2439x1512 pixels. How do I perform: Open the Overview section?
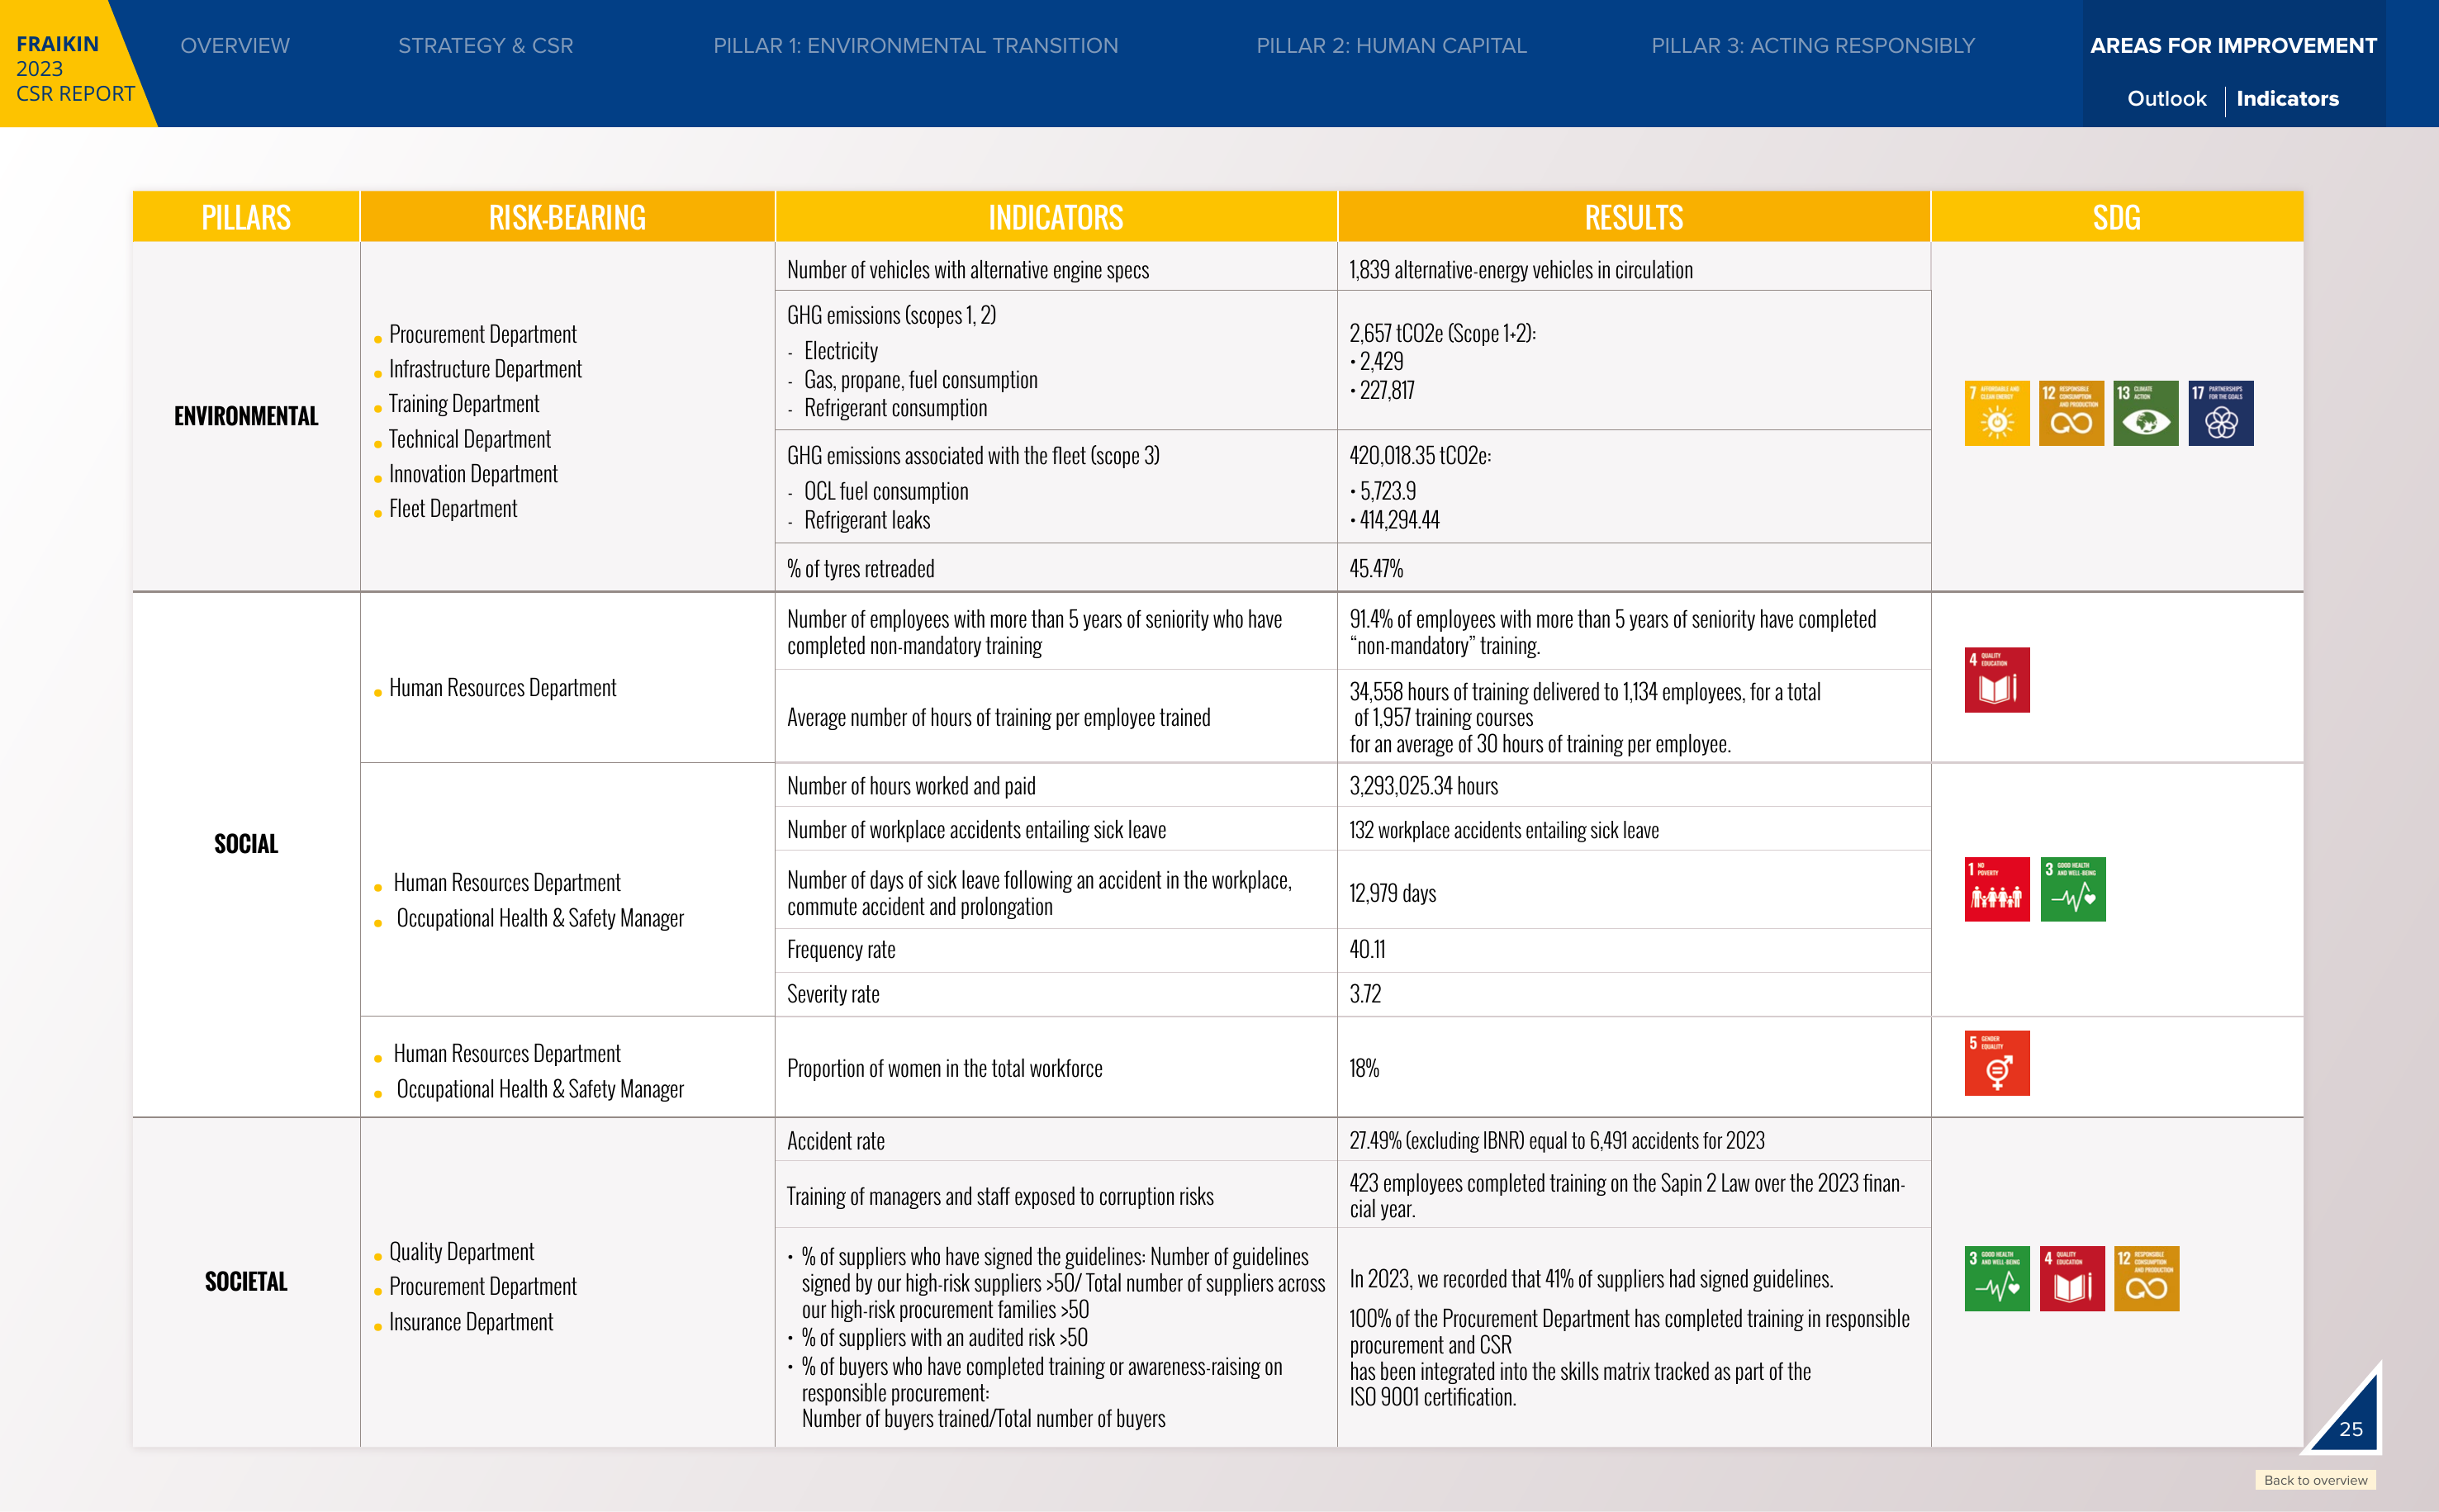(x=235, y=46)
